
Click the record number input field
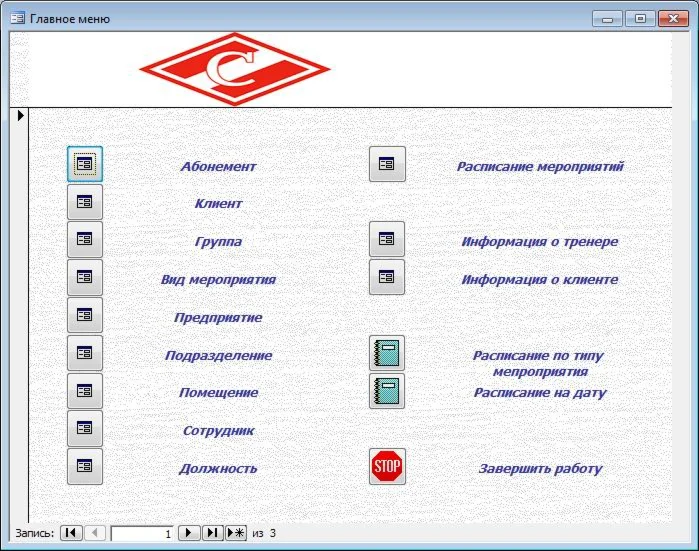point(142,533)
